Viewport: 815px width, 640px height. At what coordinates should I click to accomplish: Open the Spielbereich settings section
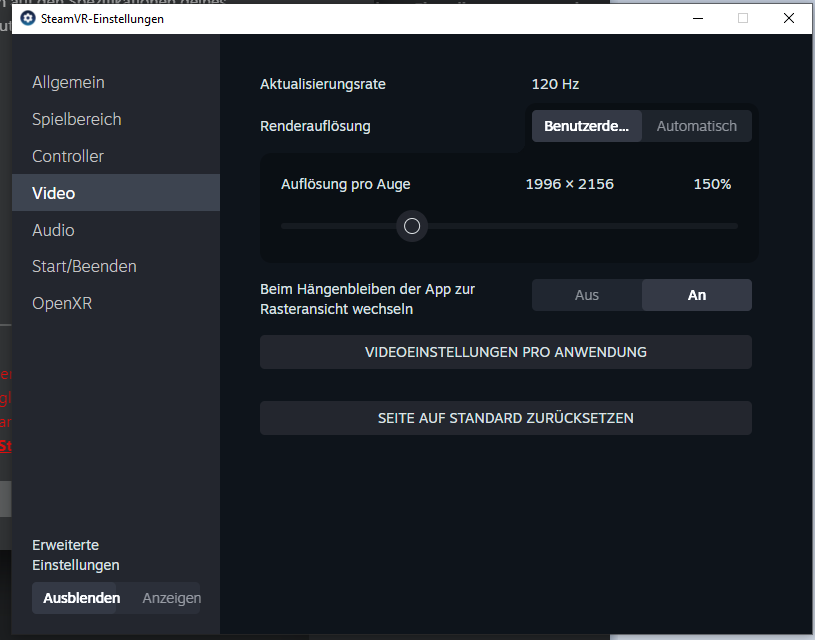point(115,119)
